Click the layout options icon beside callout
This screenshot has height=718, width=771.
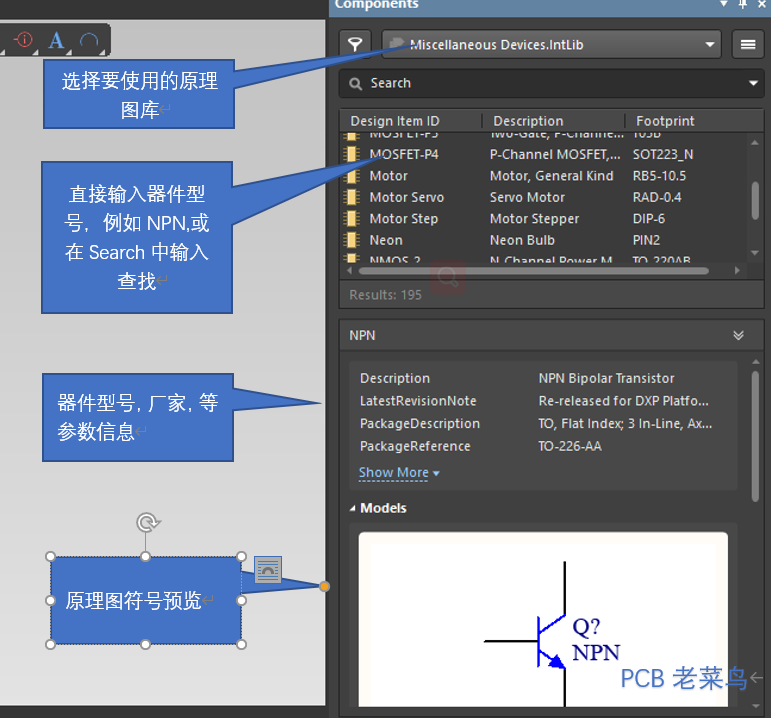pos(268,570)
